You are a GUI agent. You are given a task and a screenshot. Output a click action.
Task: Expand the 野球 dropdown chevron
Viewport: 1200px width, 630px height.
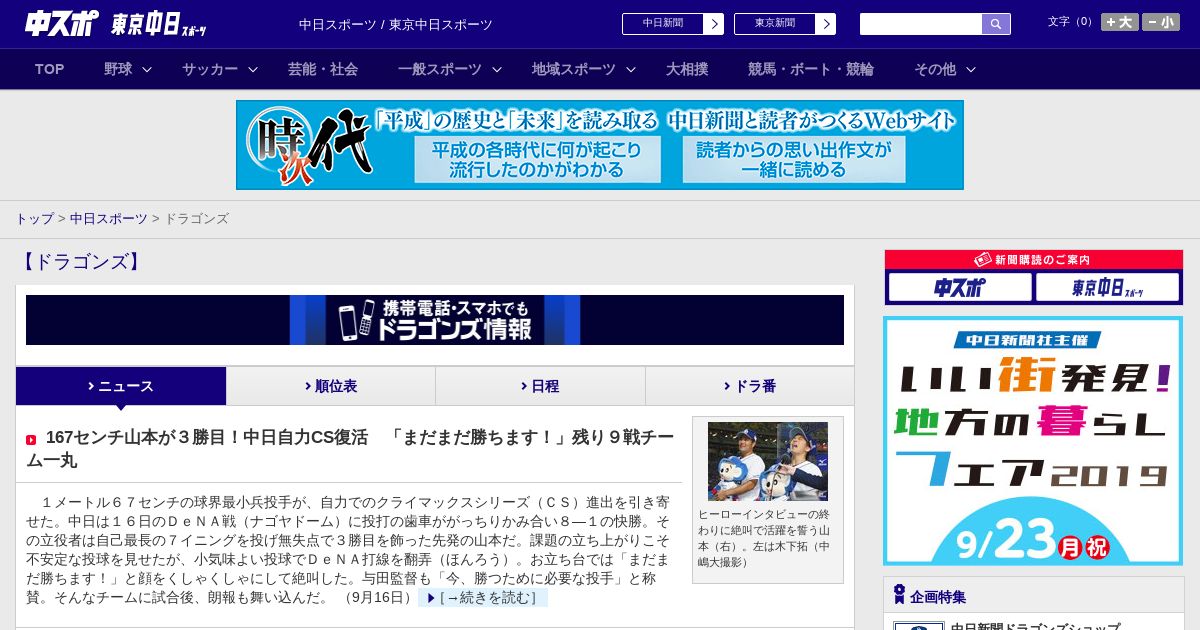(x=147, y=69)
